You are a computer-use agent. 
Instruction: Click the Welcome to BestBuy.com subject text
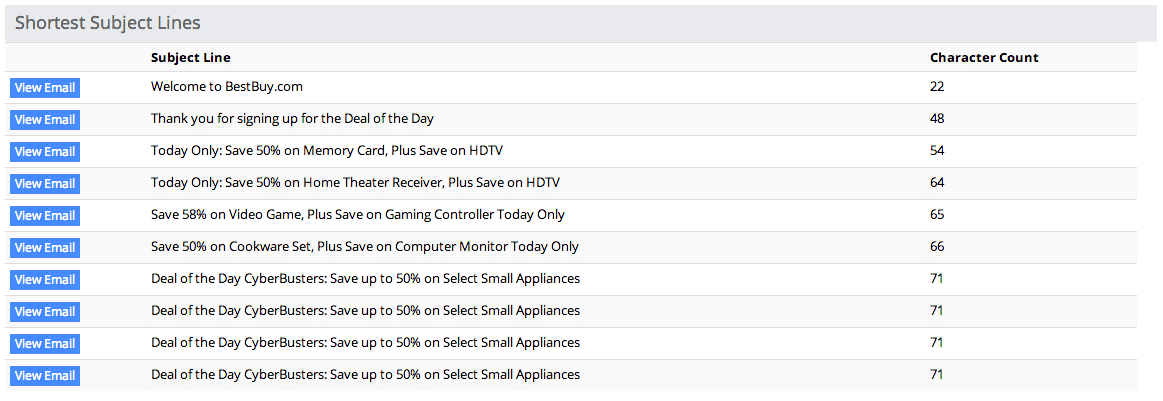coord(227,87)
